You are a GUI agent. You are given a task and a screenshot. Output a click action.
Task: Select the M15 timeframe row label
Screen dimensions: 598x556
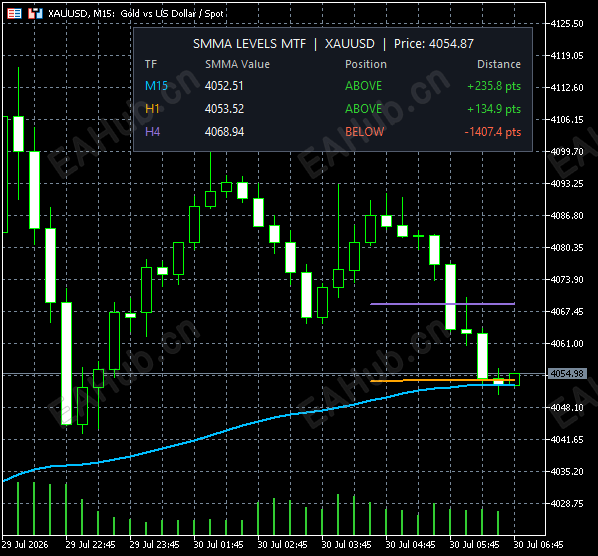point(156,86)
